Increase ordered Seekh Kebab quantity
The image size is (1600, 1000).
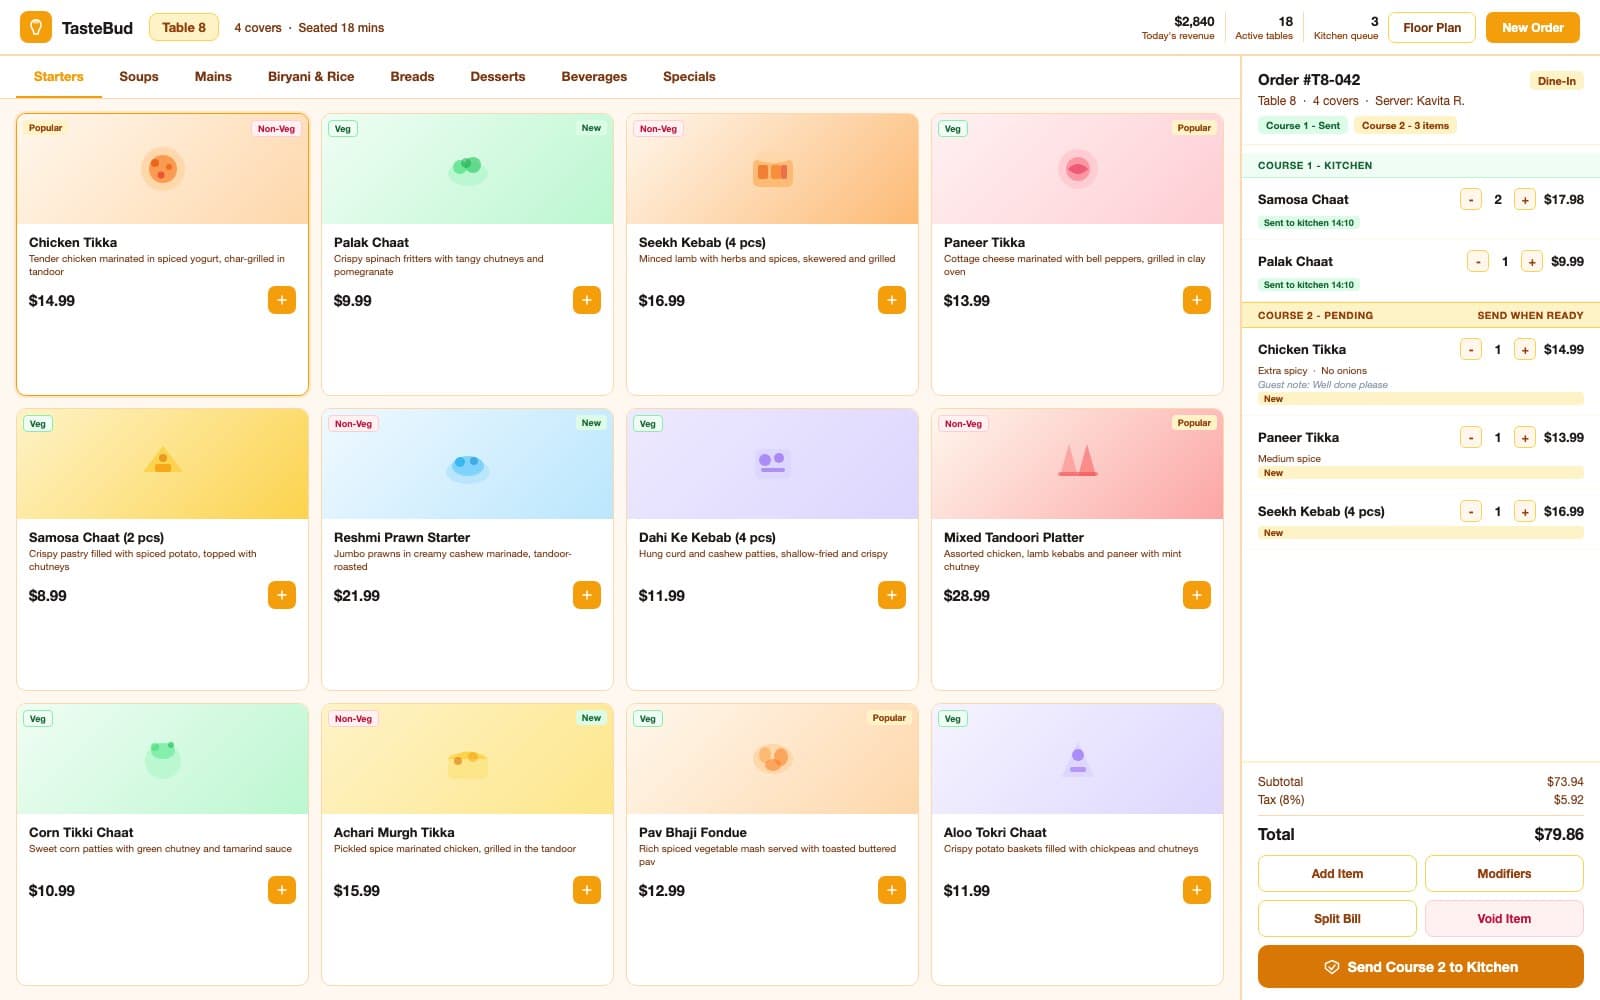(1524, 511)
